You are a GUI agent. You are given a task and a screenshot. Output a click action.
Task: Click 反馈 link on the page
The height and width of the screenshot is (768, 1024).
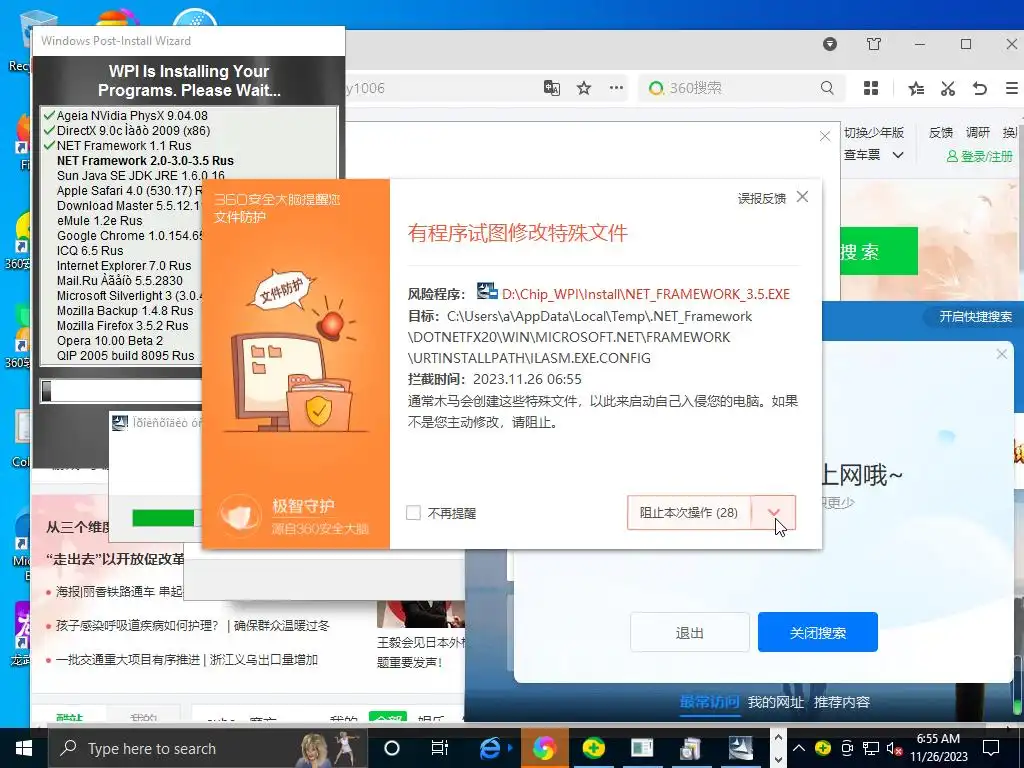(941, 133)
